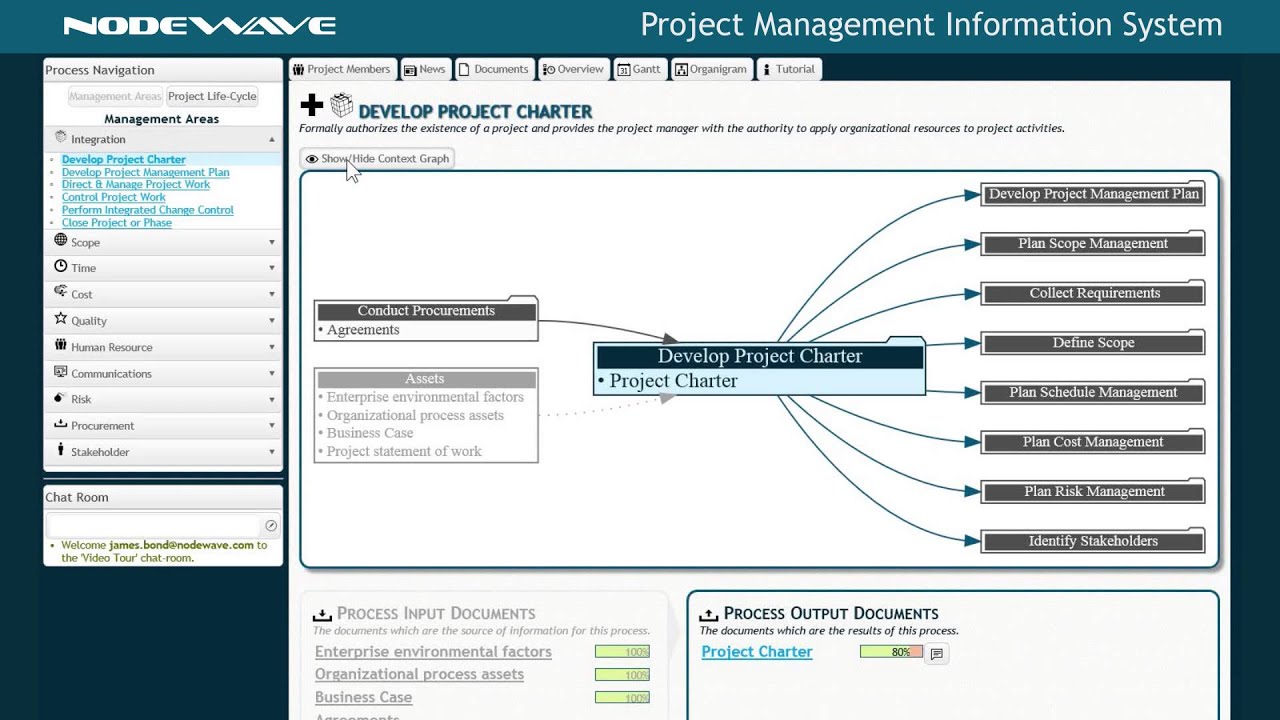Click the plus icon beside Develop Project Charter title
Viewport: 1280px width, 720px height.
(311, 105)
